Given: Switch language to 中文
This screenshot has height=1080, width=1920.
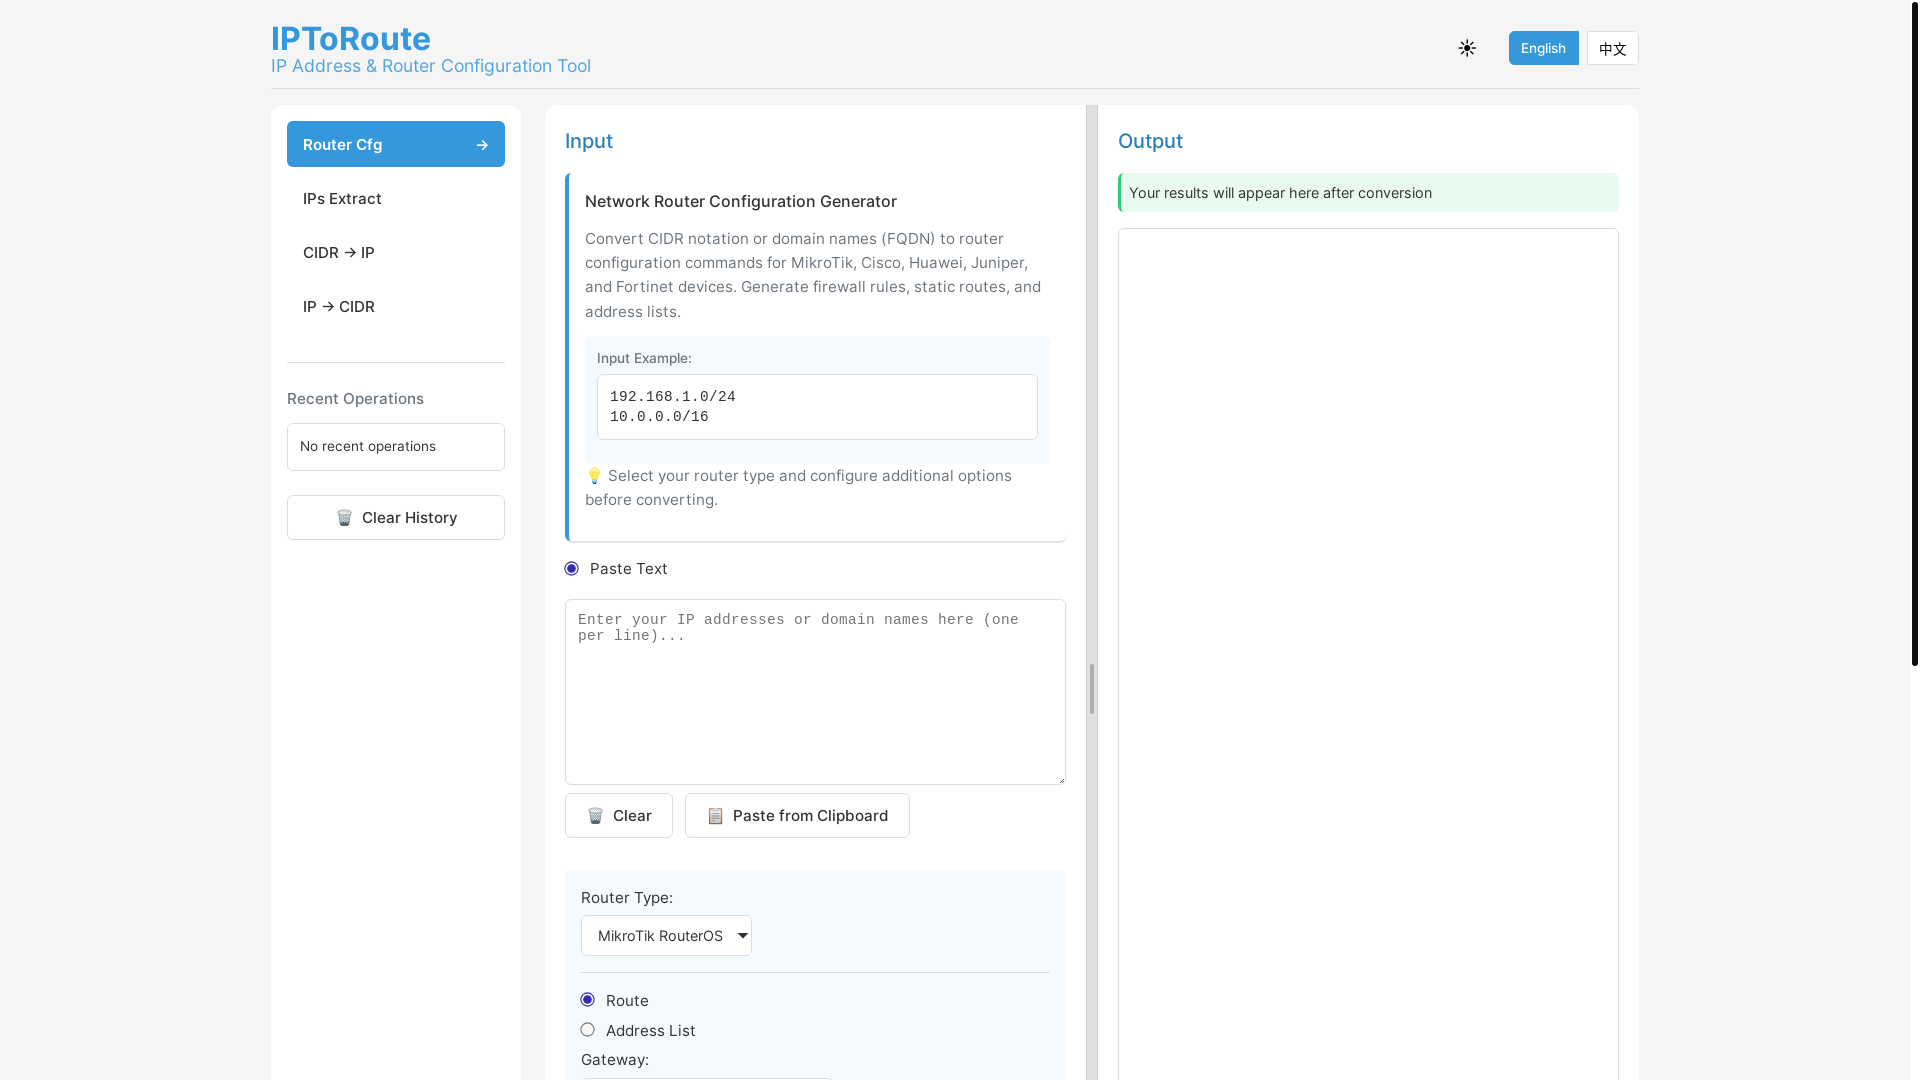Looking at the screenshot, I should pos(1612,48).
